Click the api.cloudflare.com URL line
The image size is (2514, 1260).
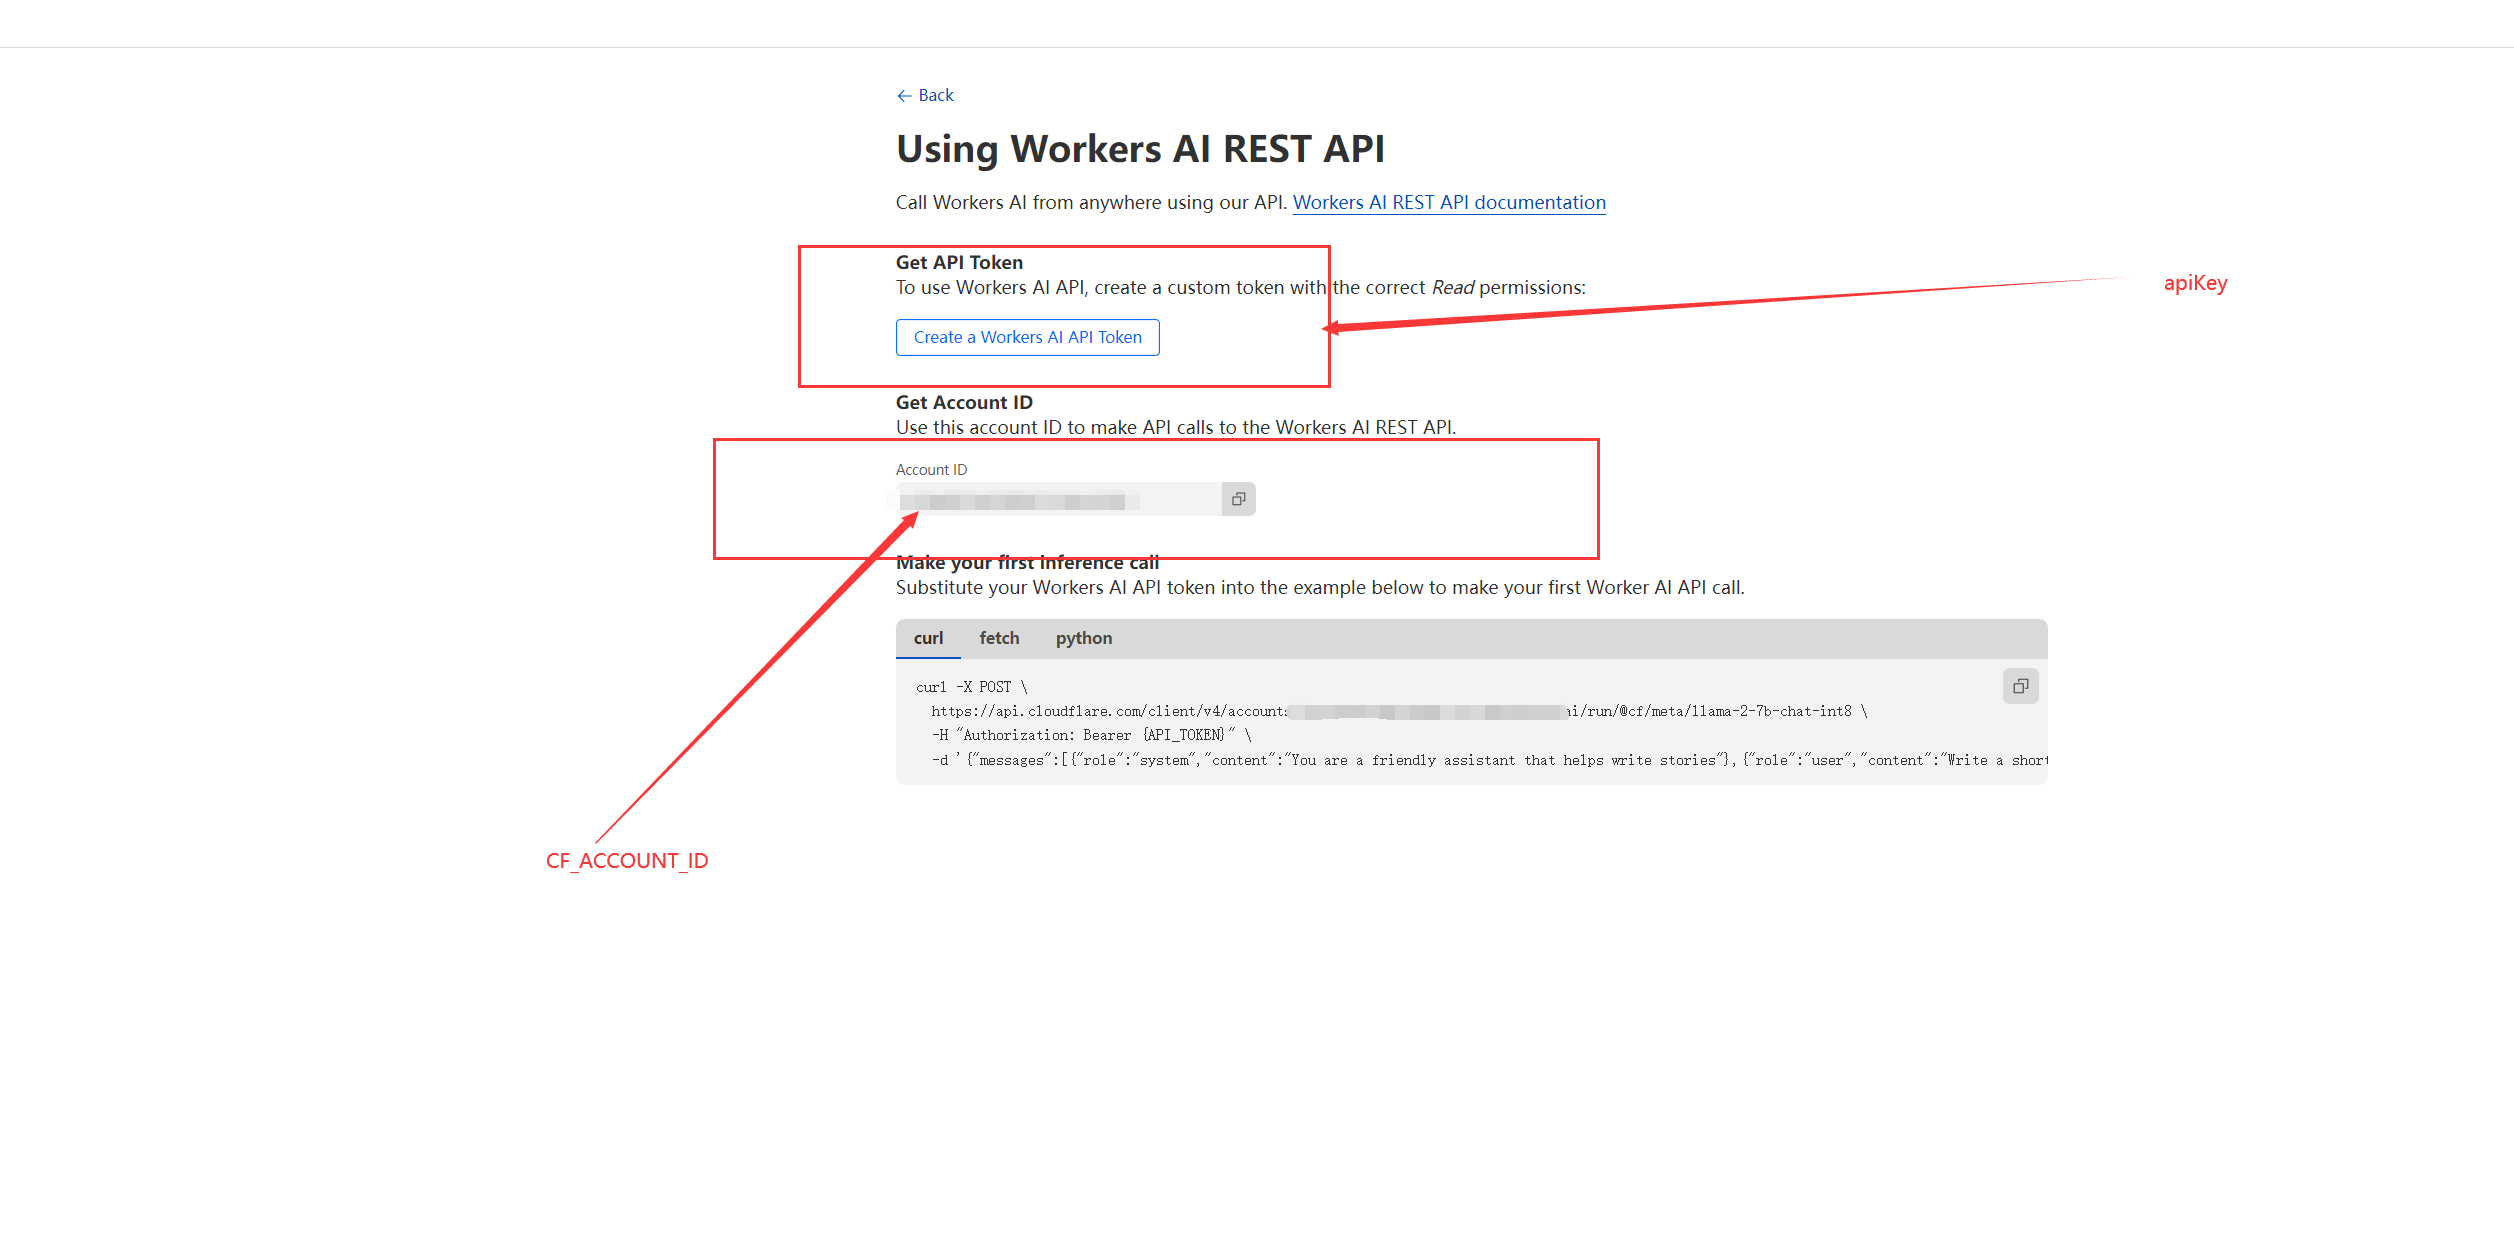(x=1399, y=711)
